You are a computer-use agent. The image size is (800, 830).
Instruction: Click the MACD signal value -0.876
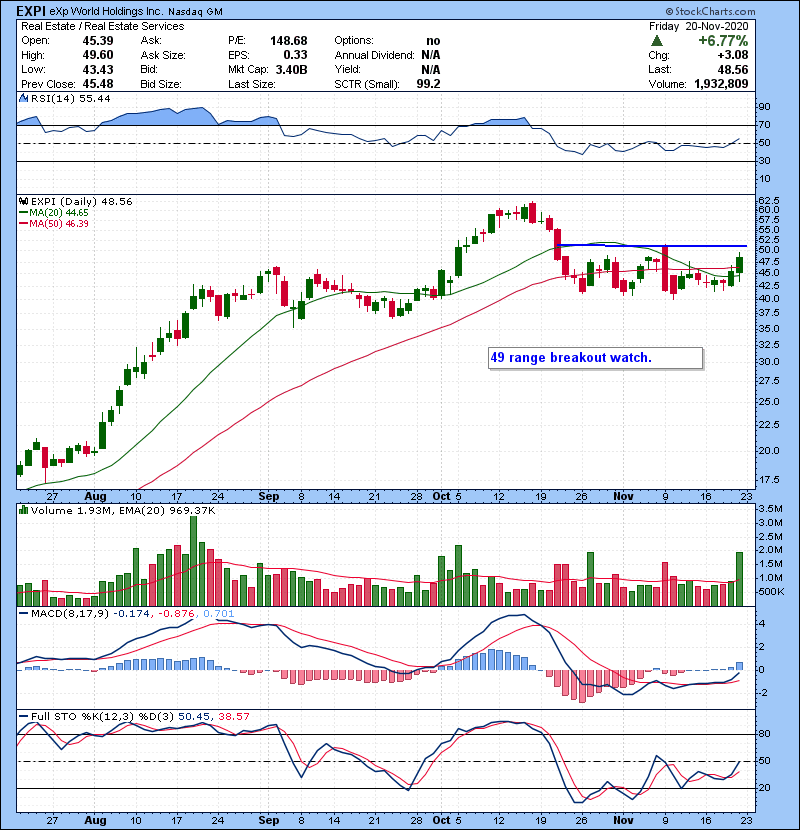tap(176, 614)
